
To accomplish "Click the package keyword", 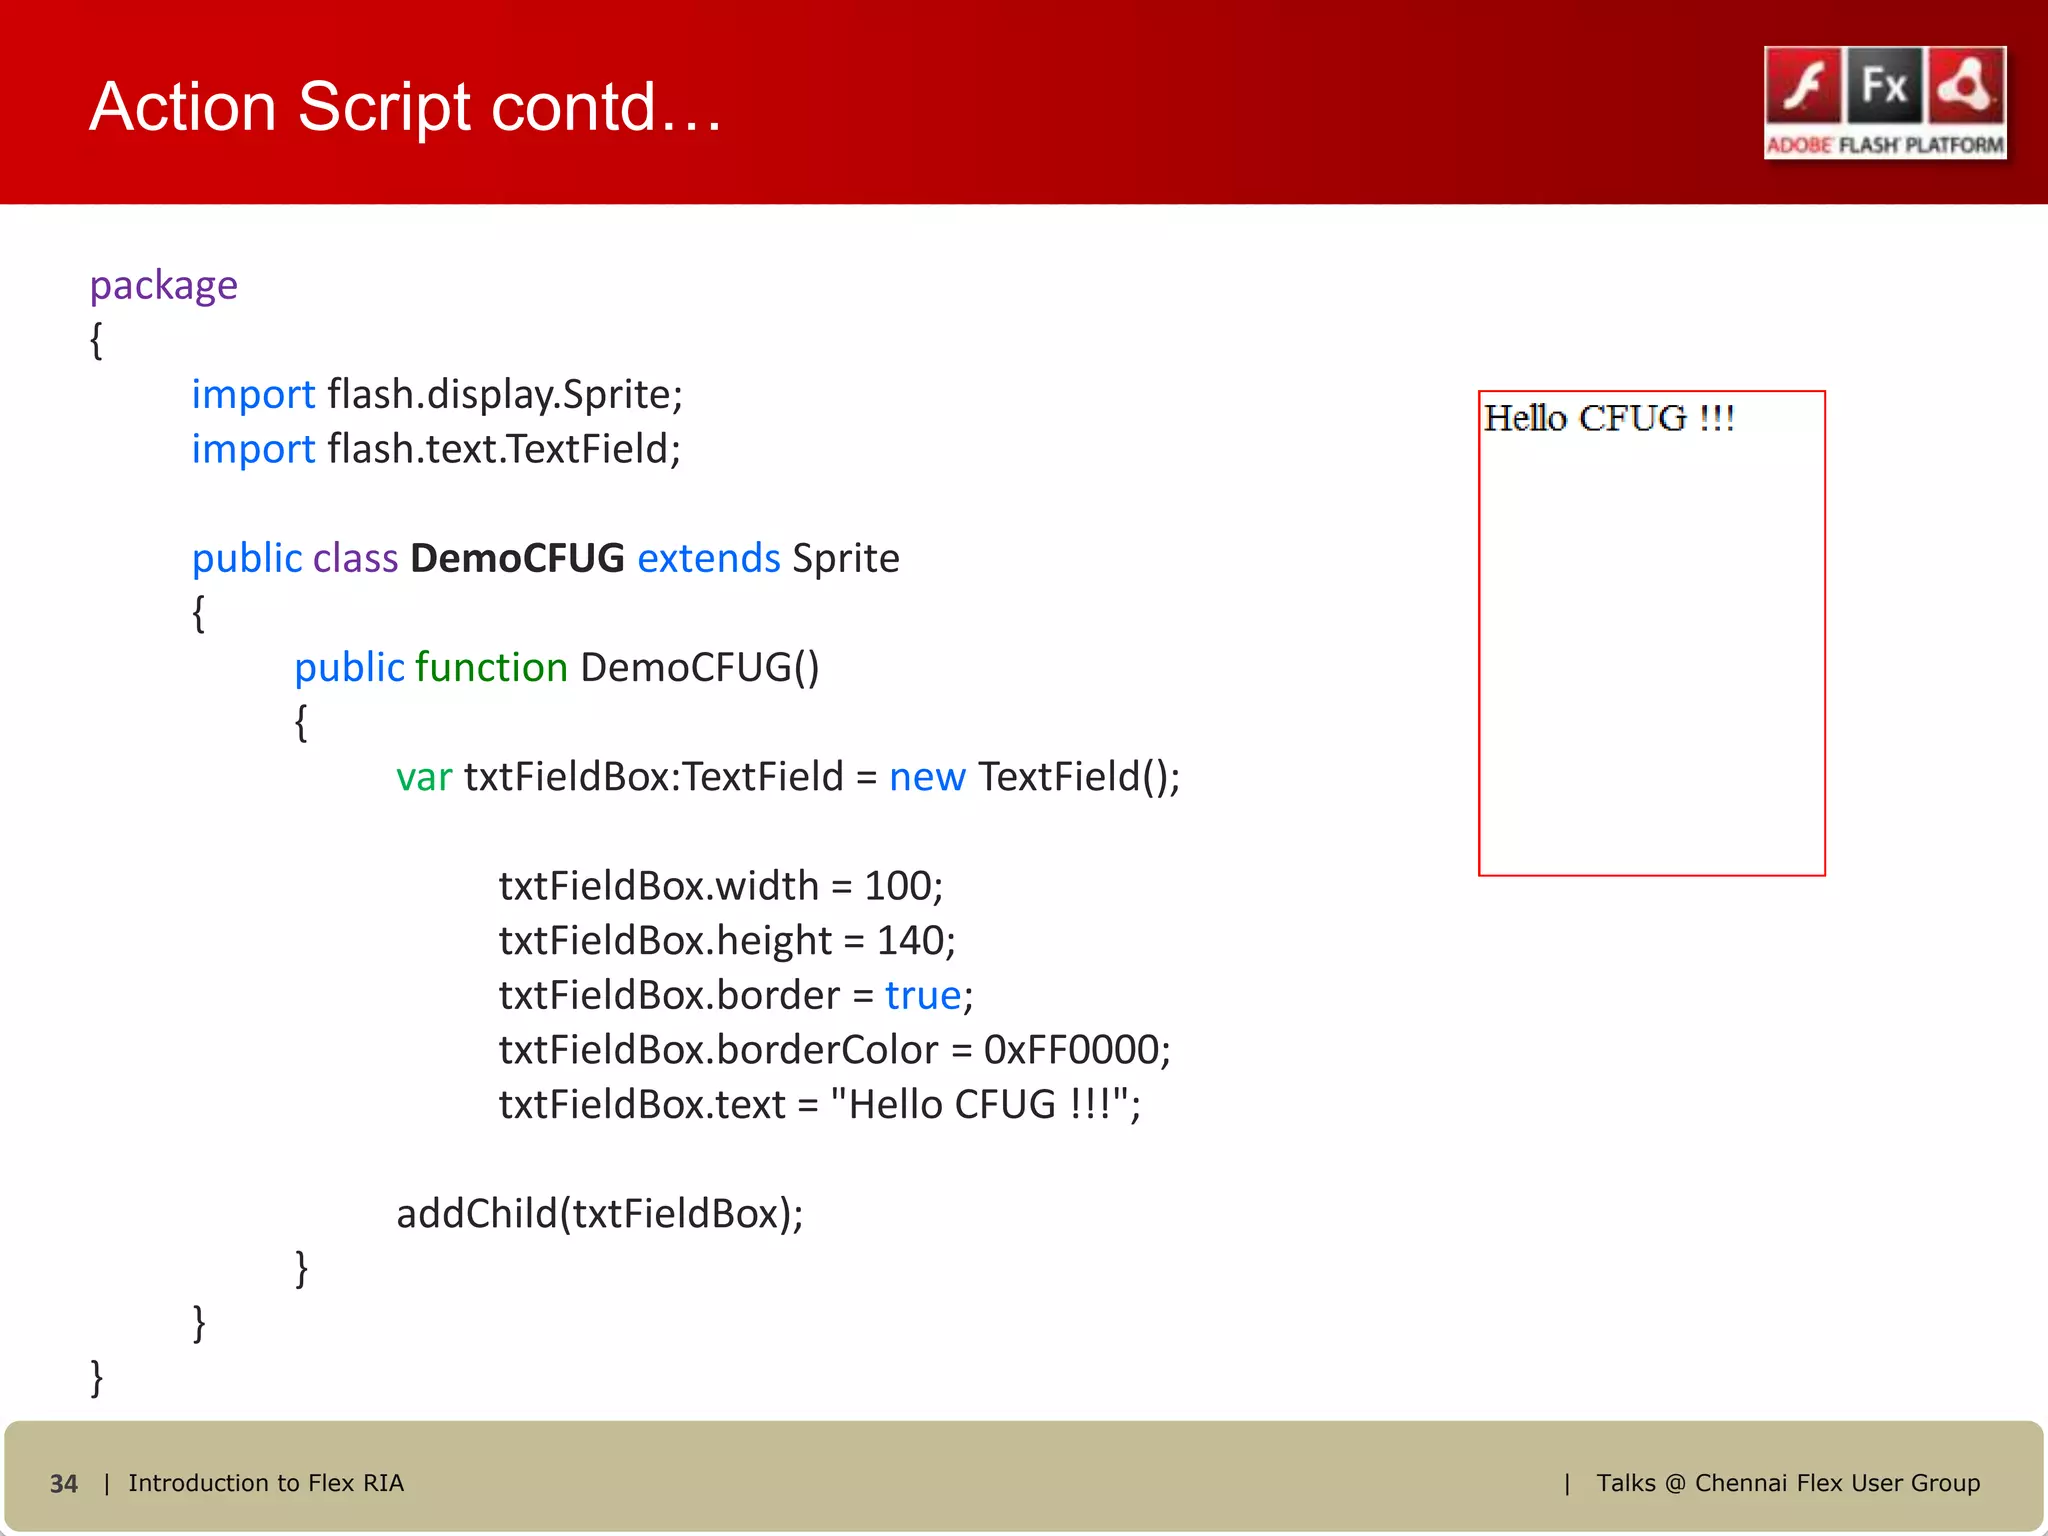I will [164, 285].
